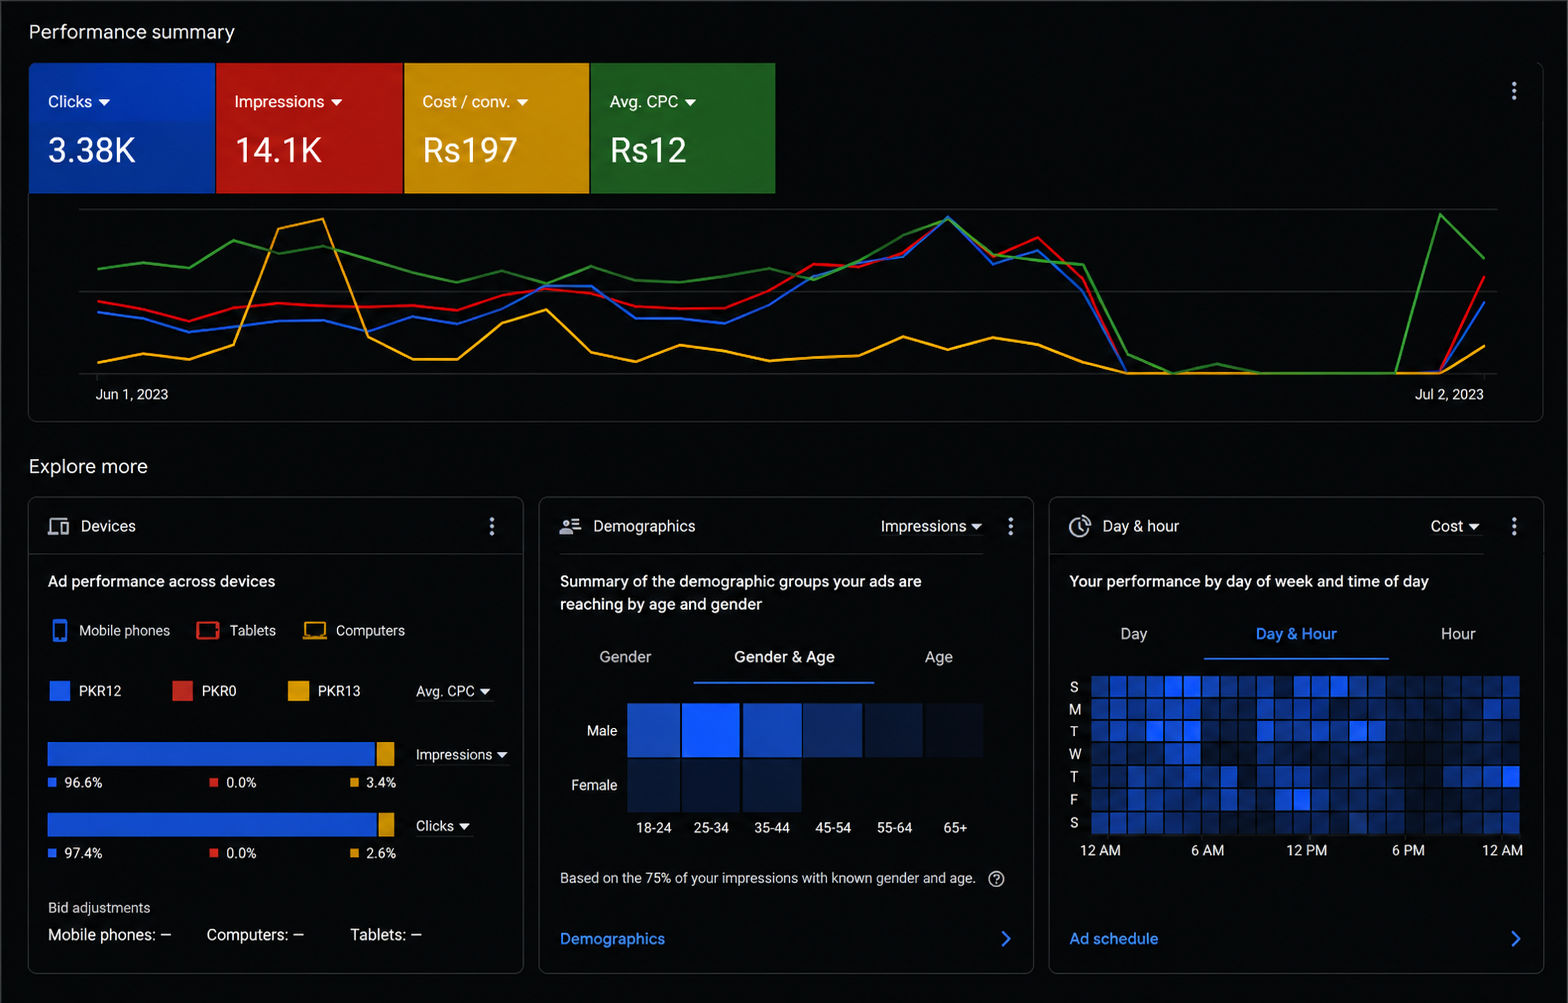The image size is (1568, 1003).
Task: Click the Tablets legend icon
Action: click(208, 630)
